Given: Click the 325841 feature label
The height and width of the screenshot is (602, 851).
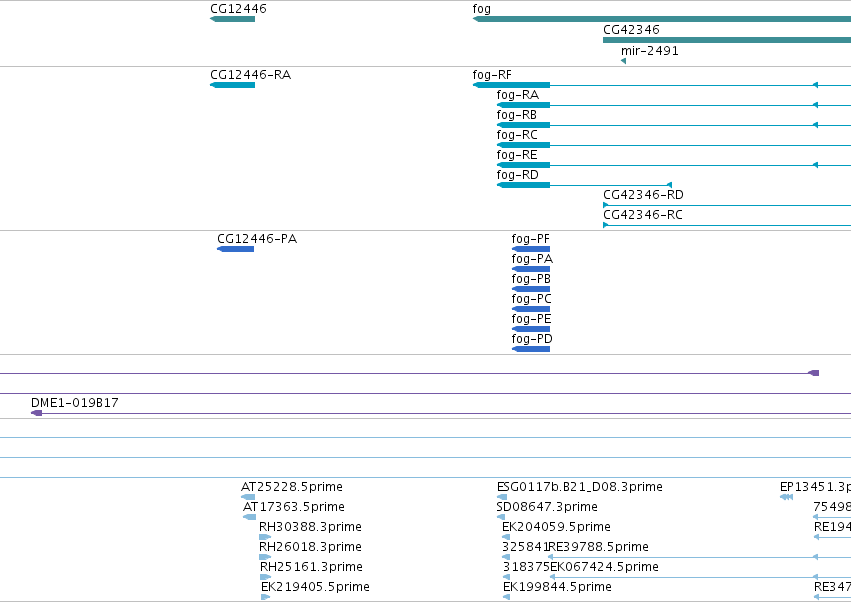Looking at the screenshot, I should (x=525, y=547).
